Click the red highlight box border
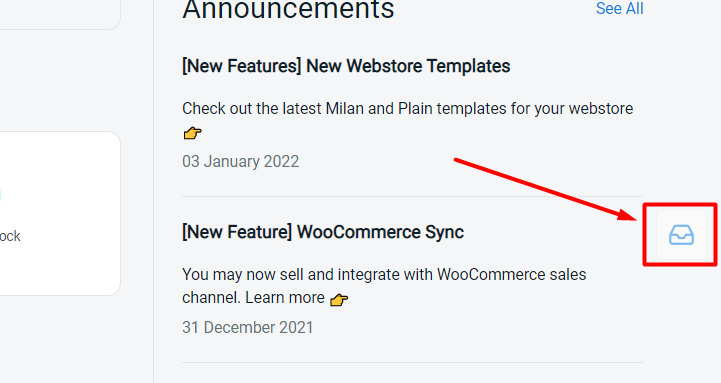The width and height of the screenshot is (721, 383). (680, 205)
